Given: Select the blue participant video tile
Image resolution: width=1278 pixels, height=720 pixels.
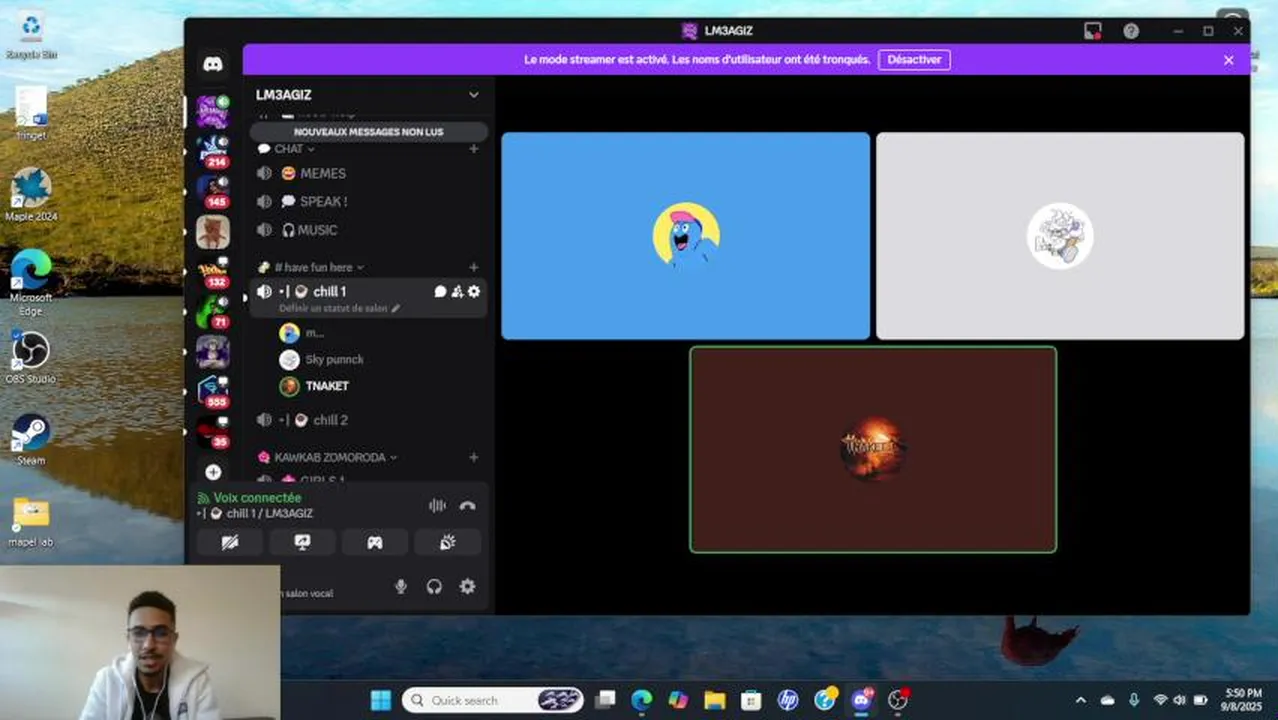Looking at the screenshot, I should coord(686,236).
